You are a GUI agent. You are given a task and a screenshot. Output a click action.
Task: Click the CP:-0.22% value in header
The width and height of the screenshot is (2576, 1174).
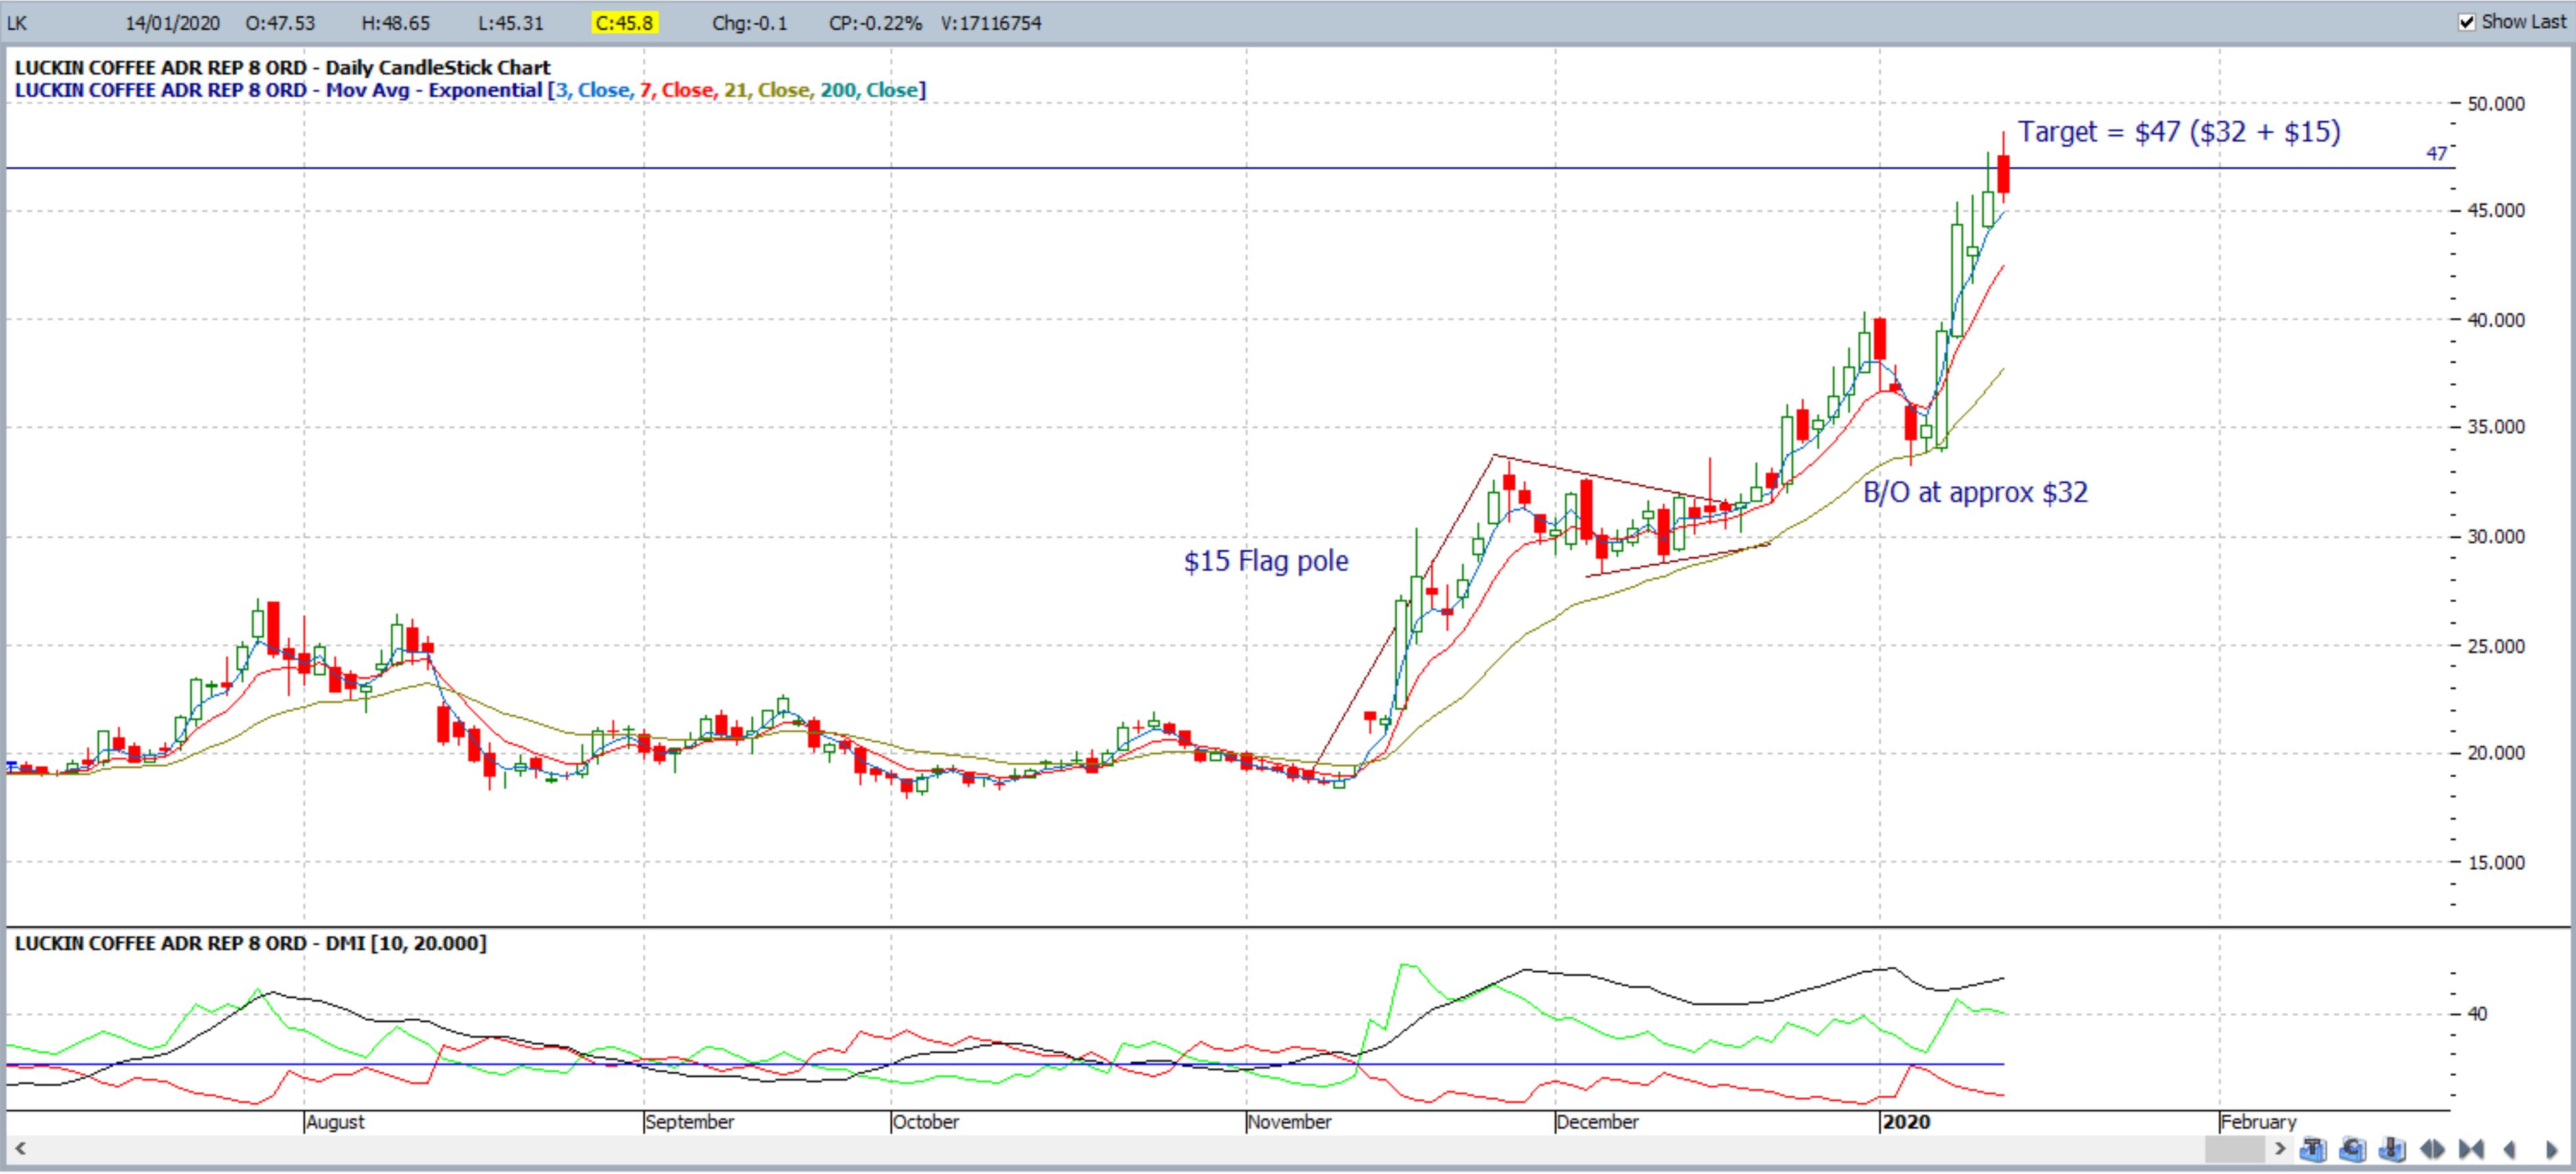(x=876, y=23)
